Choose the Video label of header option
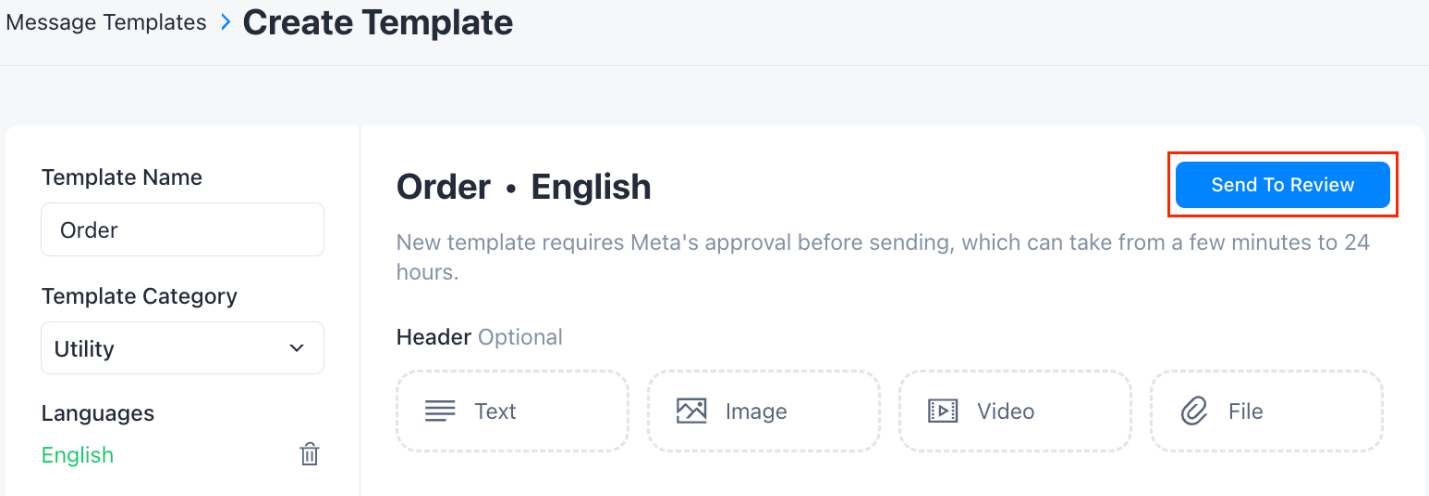The height and width of the screenshot is (496, 1429). click(1006, 411)
